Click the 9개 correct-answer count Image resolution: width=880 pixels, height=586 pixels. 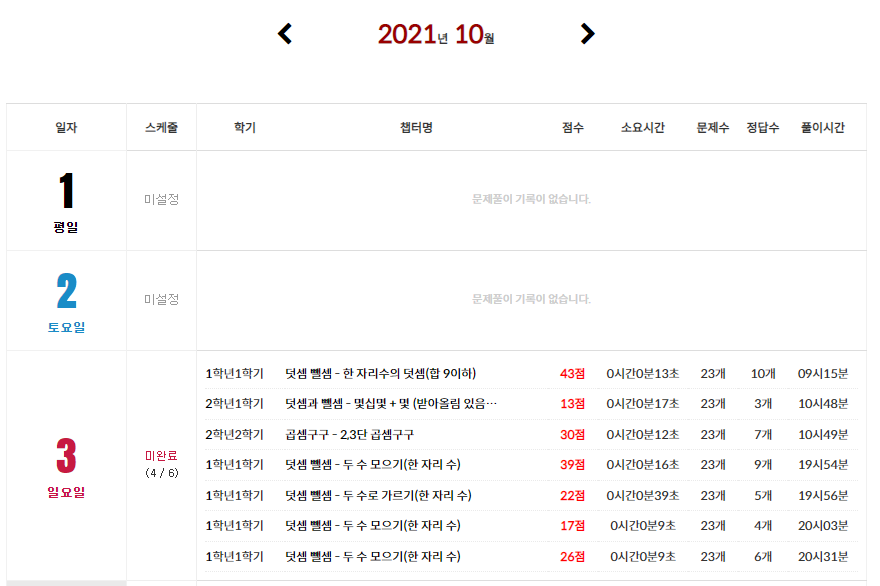[763, 465]
